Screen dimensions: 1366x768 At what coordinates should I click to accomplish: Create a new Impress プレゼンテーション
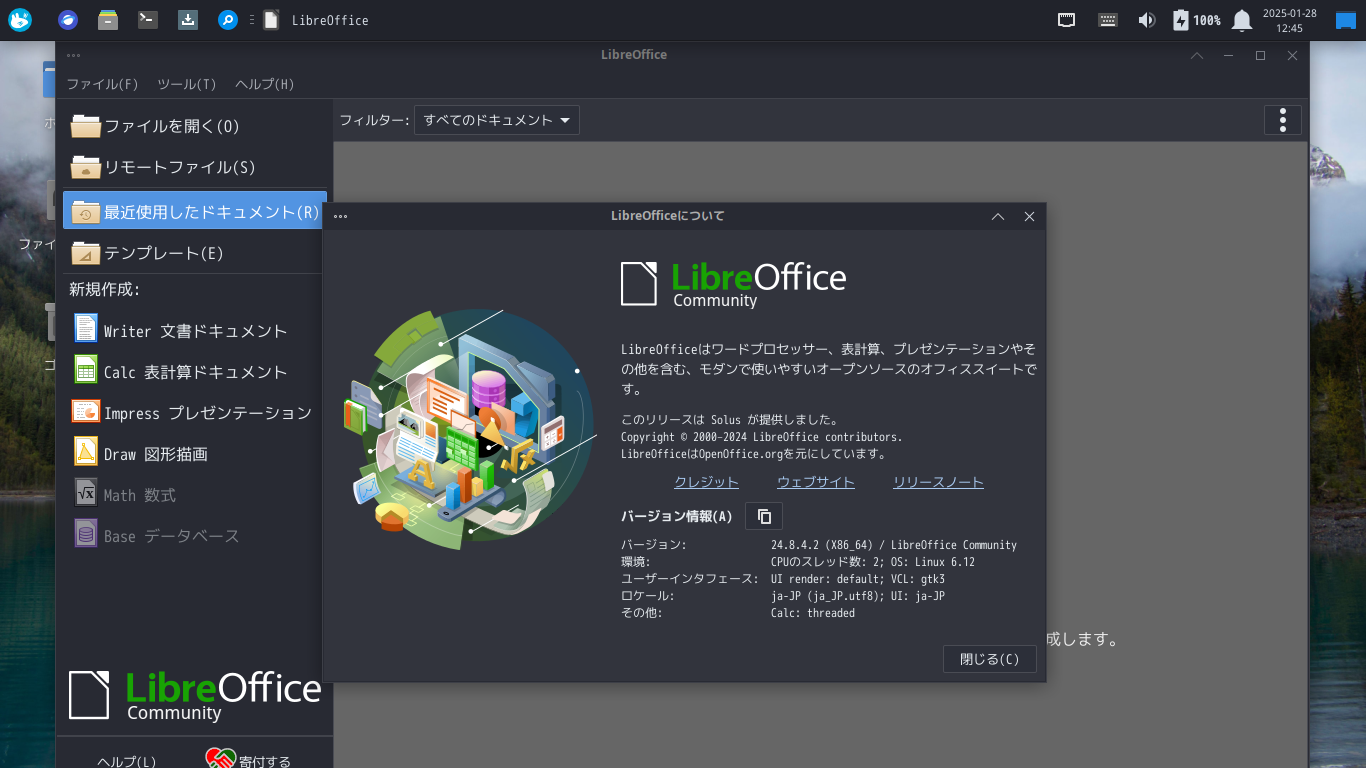pyautogui.click(x=194, y=412)
